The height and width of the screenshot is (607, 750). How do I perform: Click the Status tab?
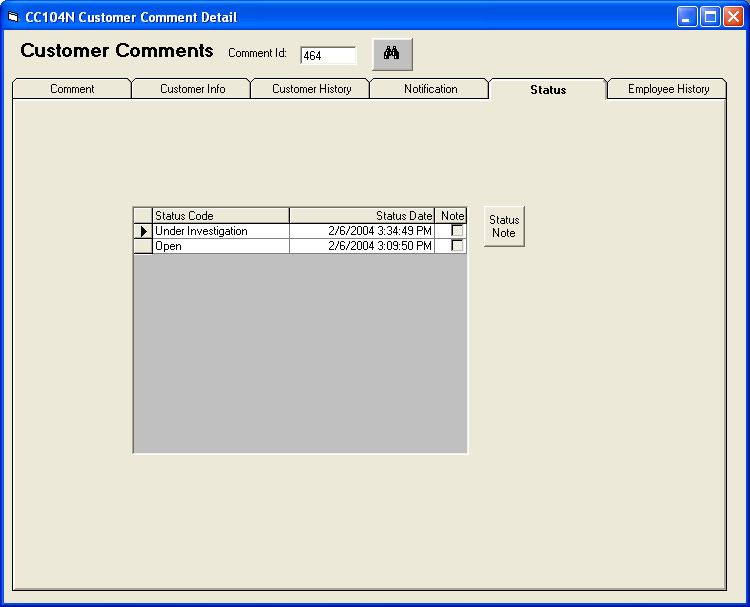[x=548, y=90]
